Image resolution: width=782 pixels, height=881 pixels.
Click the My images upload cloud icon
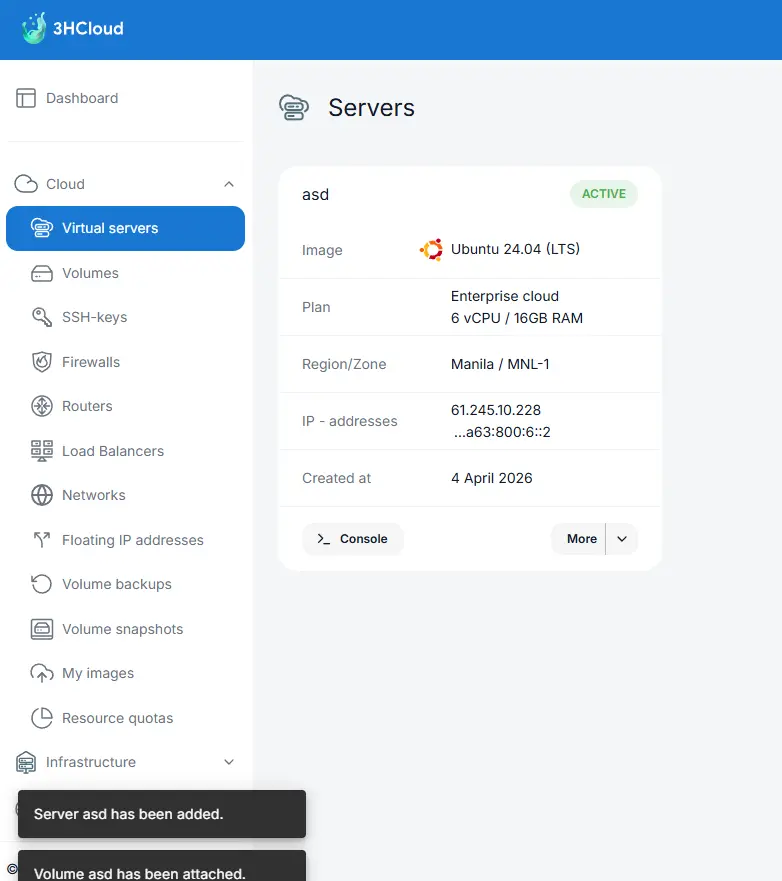coord(42,673)
